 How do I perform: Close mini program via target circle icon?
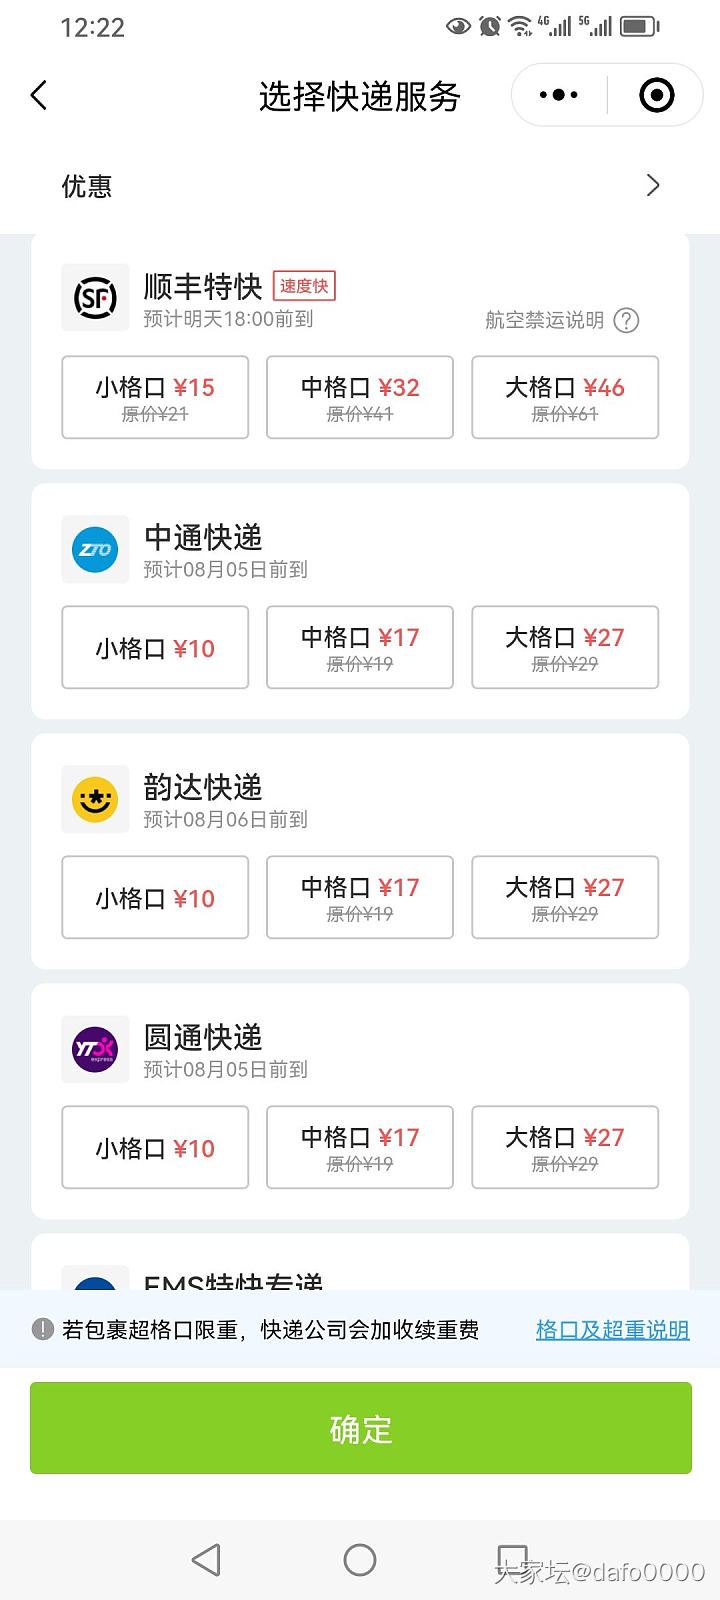coord(656,96)
